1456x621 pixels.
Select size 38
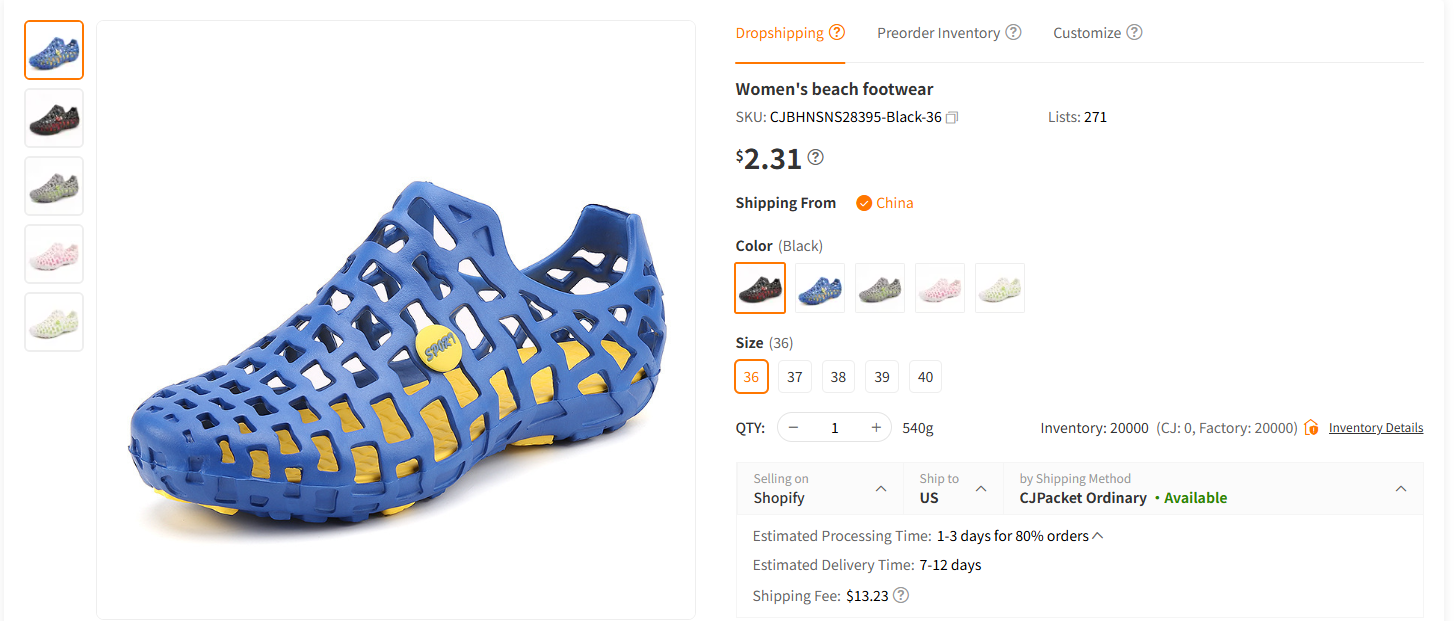pos(838,376)
